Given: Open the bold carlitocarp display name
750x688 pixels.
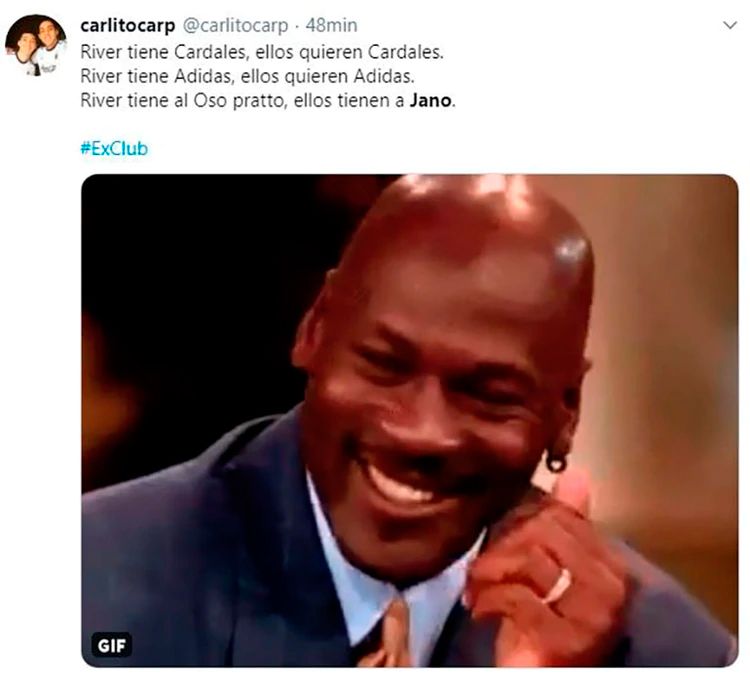Looking at the screenshot, I should click(128, 25).
